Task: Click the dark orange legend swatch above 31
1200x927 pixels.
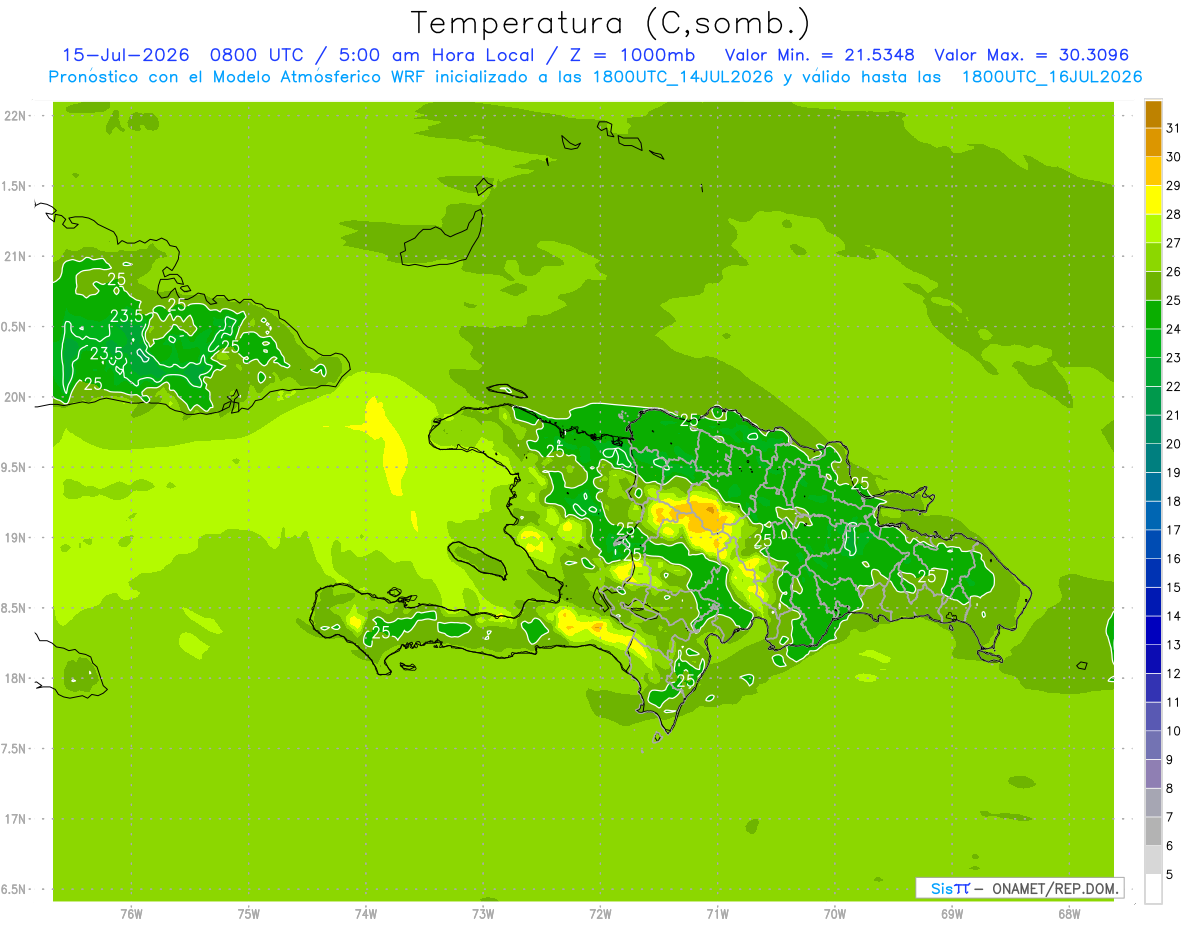Action: point(1153,113)
